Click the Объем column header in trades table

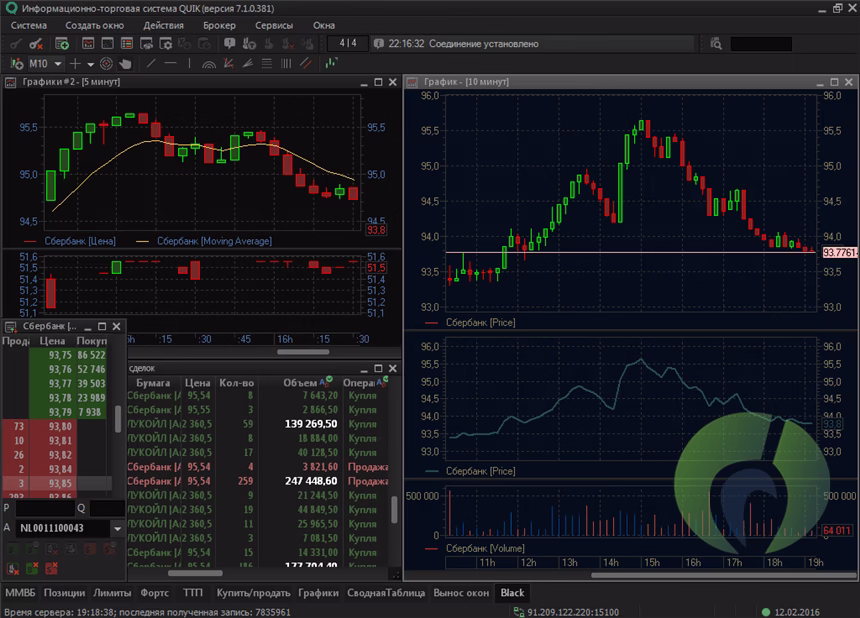[300, 383]
